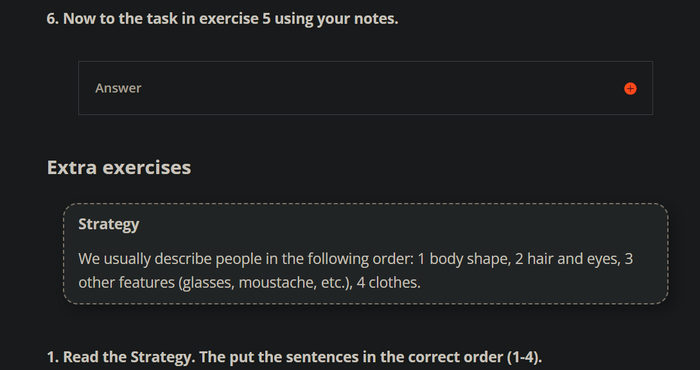
Task: Click the exercise 6 instruction line
Action: pos(222,19)
